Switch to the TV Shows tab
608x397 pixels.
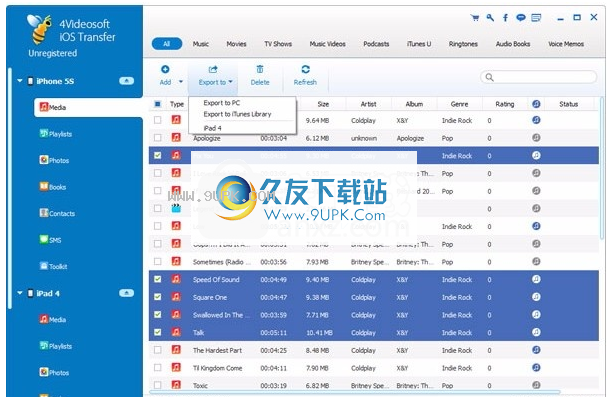coord(278,44)
